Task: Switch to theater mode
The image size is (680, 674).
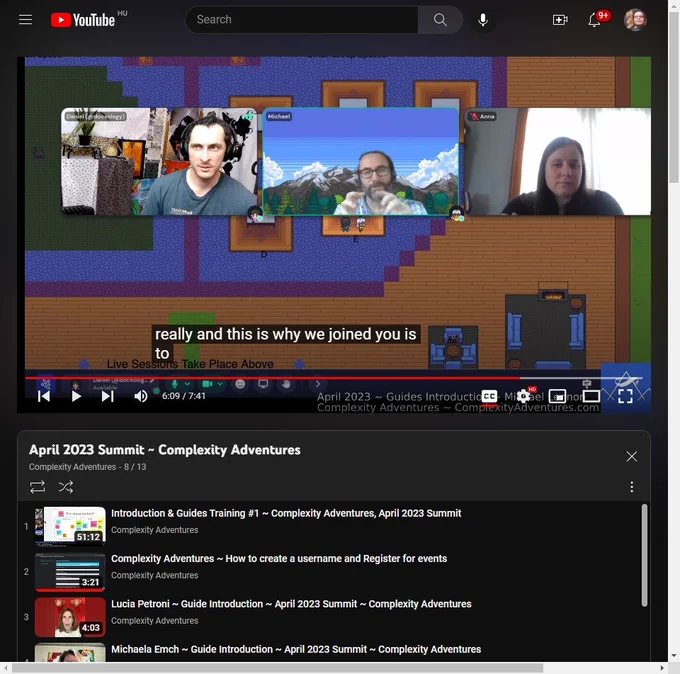Action: click(591, 396)
